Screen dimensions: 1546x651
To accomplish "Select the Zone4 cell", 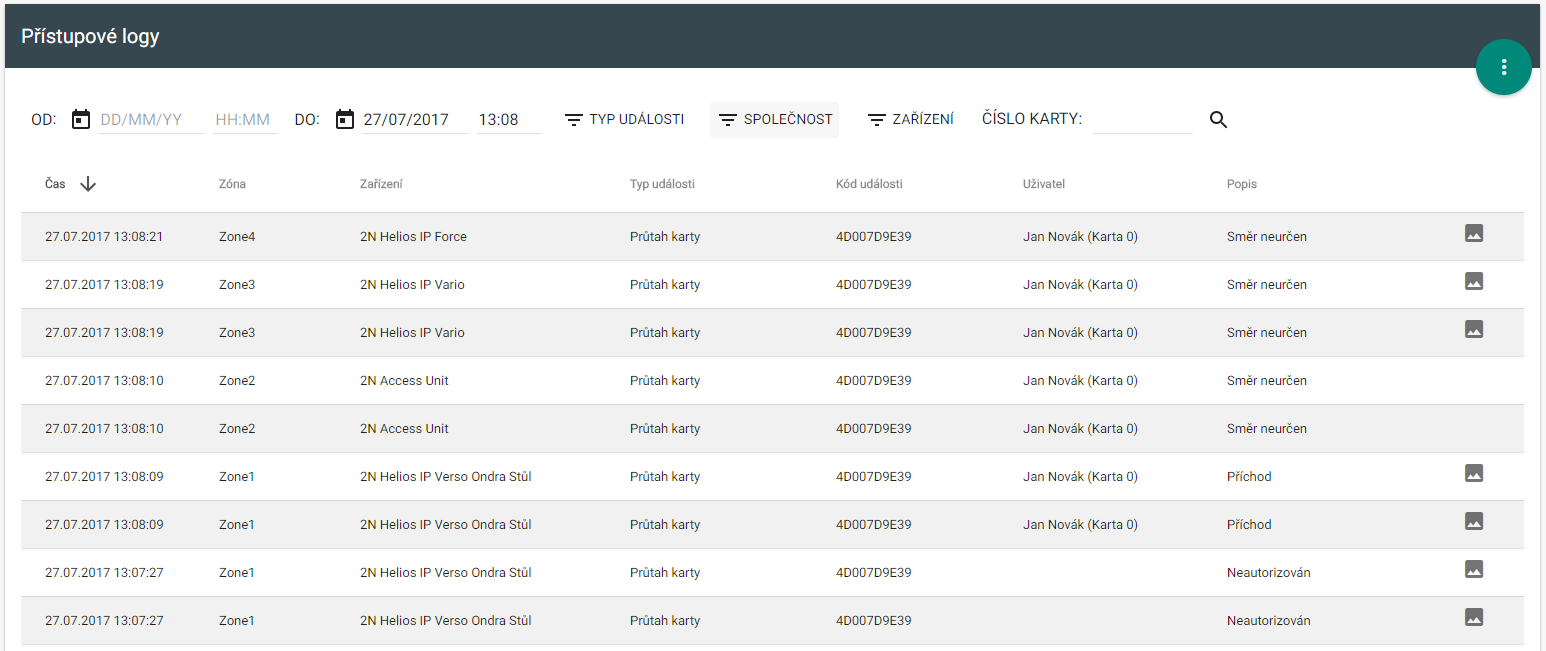I will pyautogui.click(x=237, y=237).
